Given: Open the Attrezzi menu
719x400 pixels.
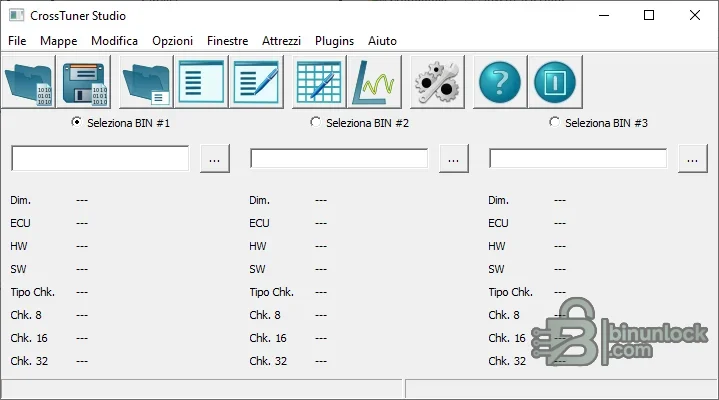Looking at the screenshot, I should point(282,41).
